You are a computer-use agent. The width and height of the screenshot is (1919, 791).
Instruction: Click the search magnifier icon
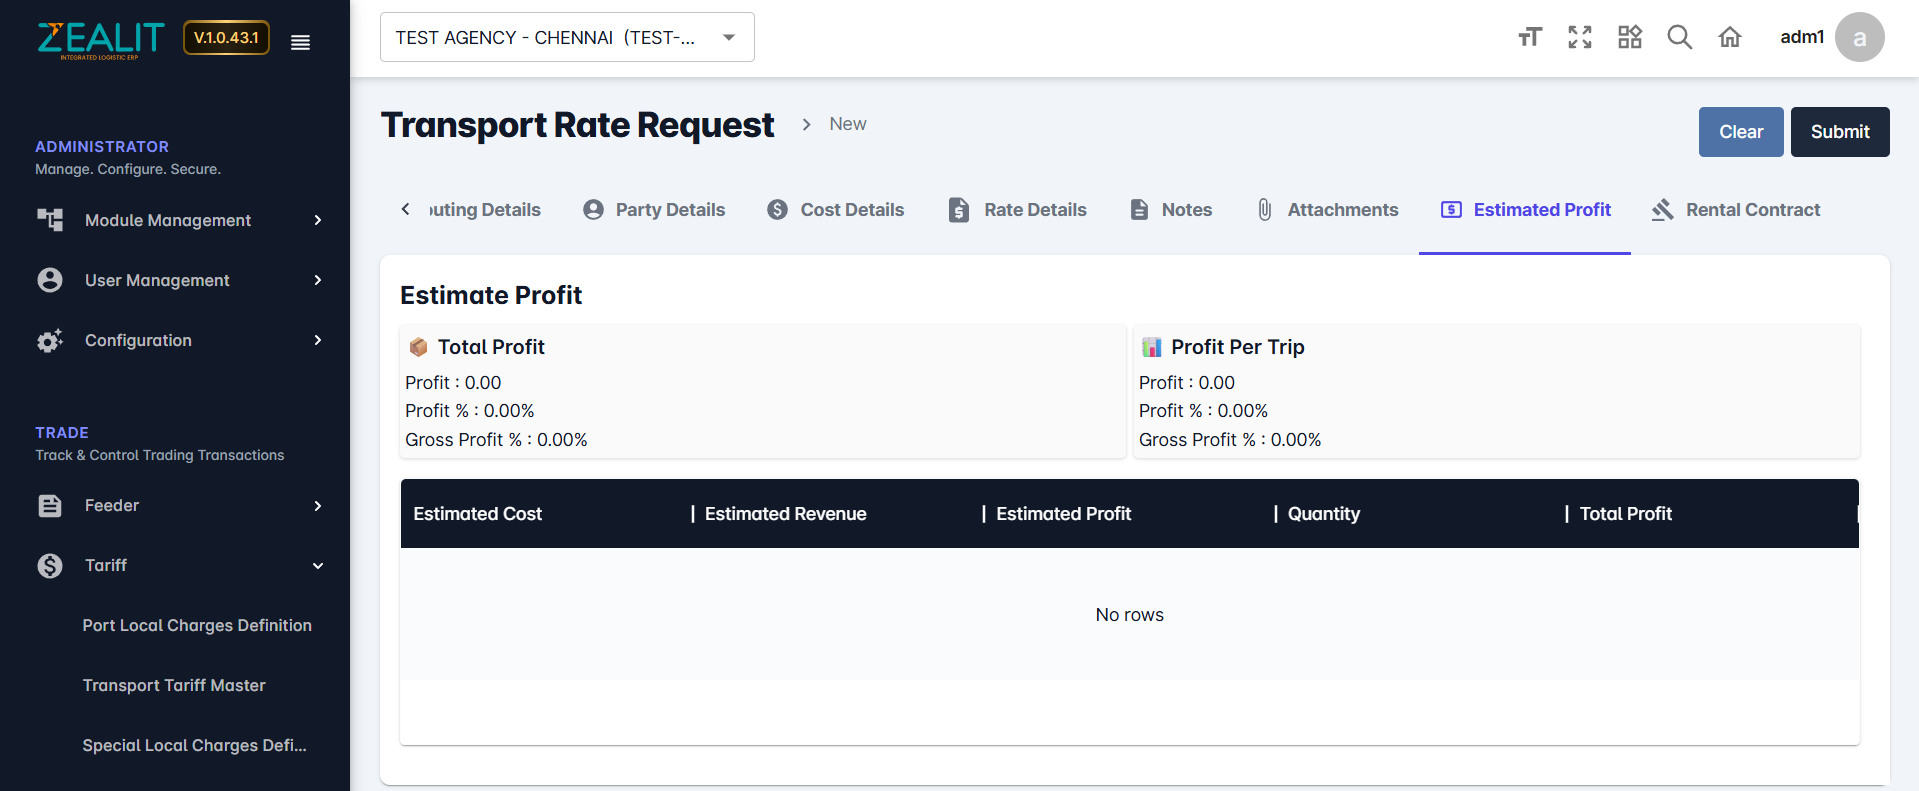1679,38
